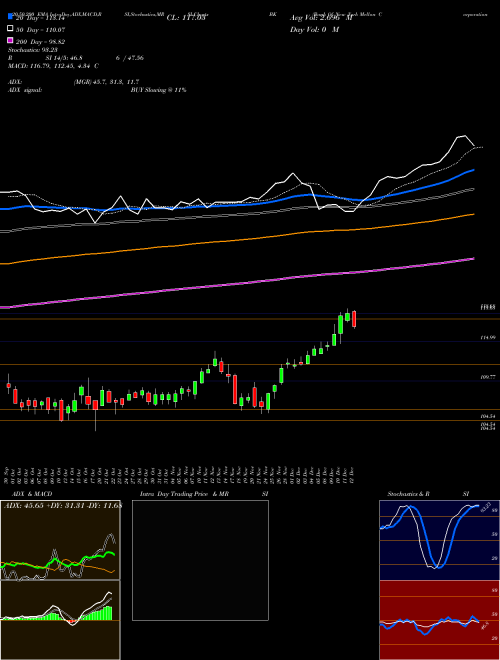
Task: Select the '50 Day = 110.07' legend text
Action: [40, 30]
